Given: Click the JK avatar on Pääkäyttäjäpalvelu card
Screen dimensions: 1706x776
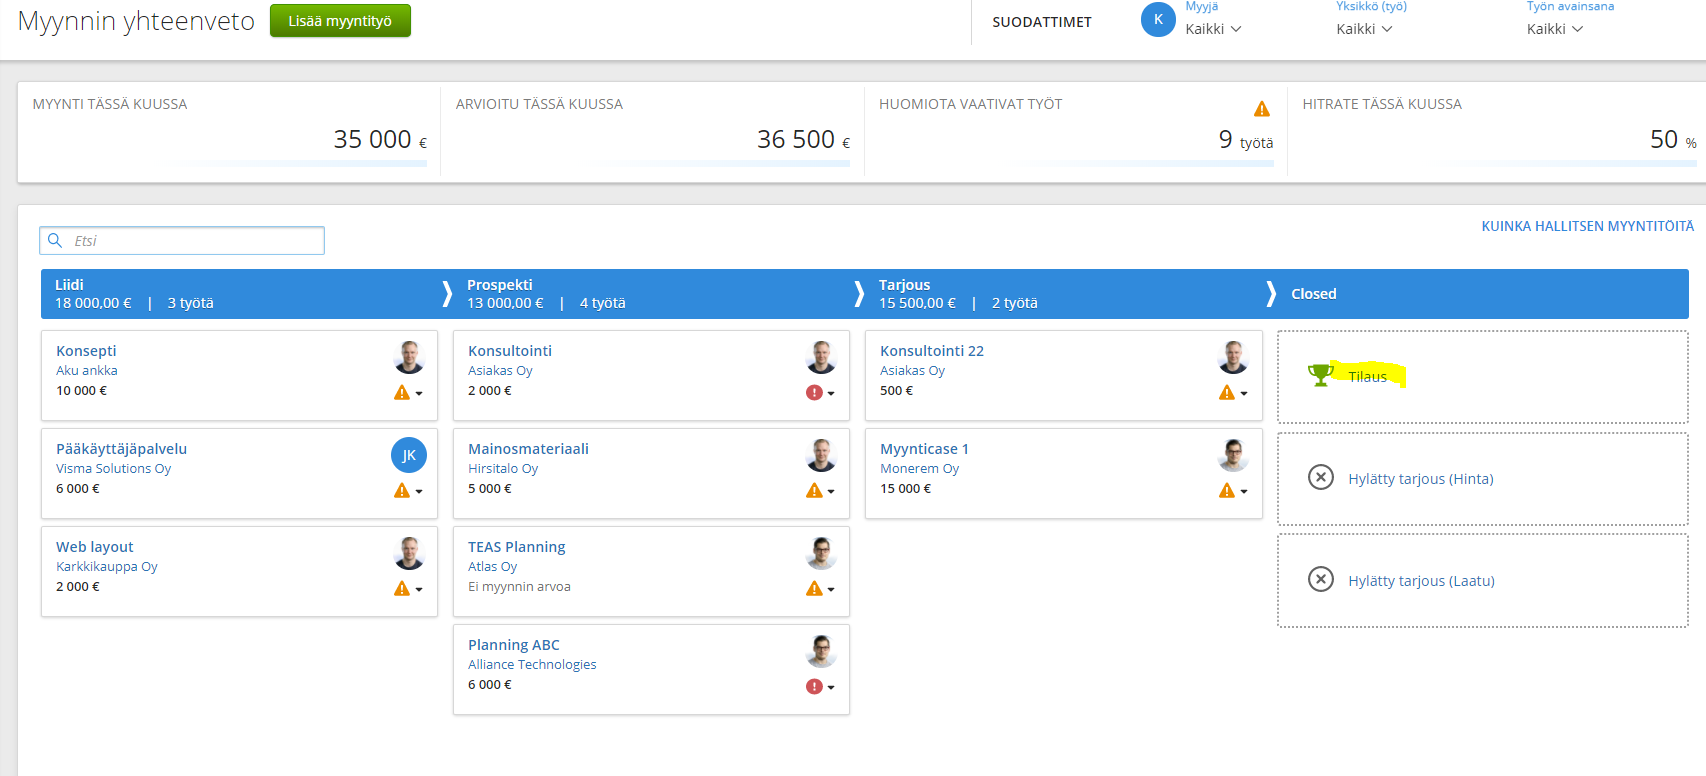Looking at the screenshot, I should click(409, 455).
